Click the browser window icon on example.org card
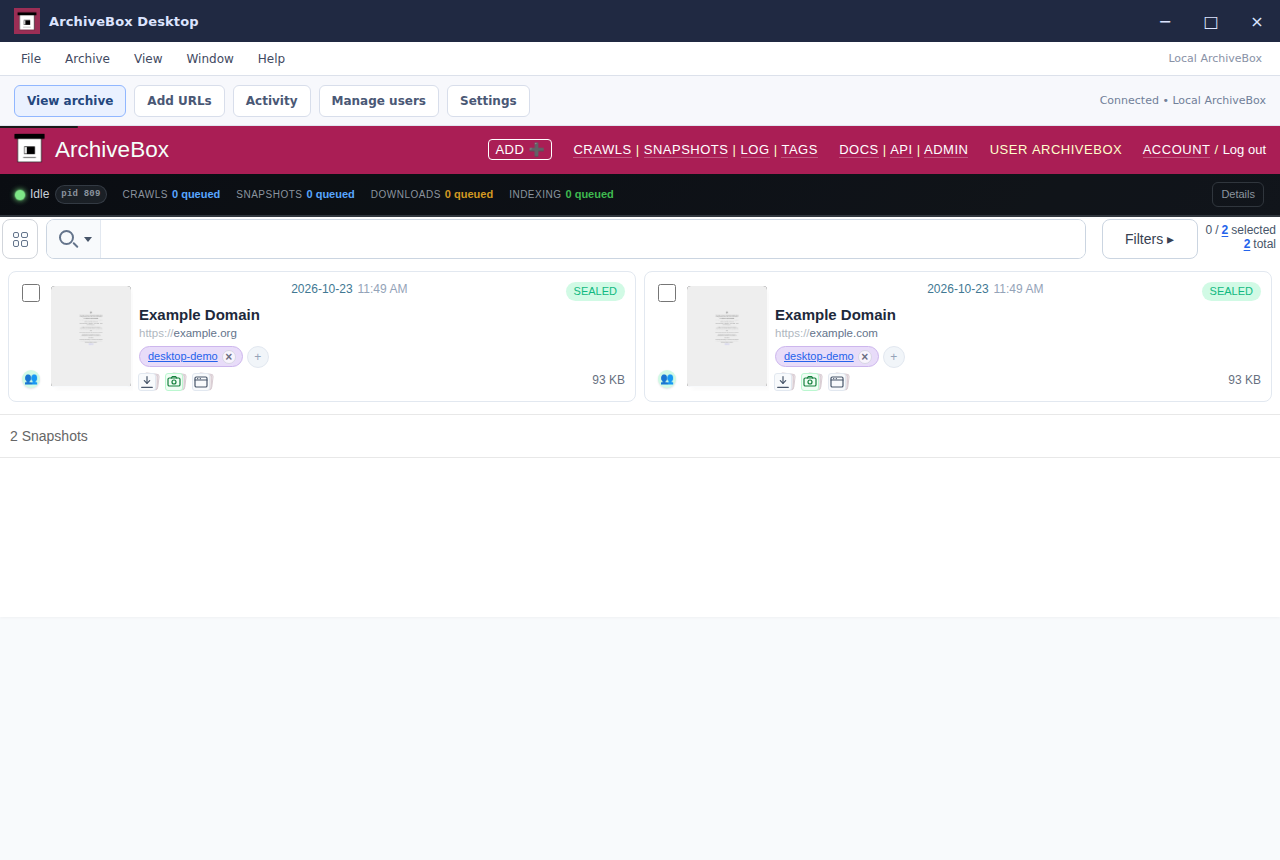The height and width of the screenshot is (860, 1280). (x=202, y=382)
